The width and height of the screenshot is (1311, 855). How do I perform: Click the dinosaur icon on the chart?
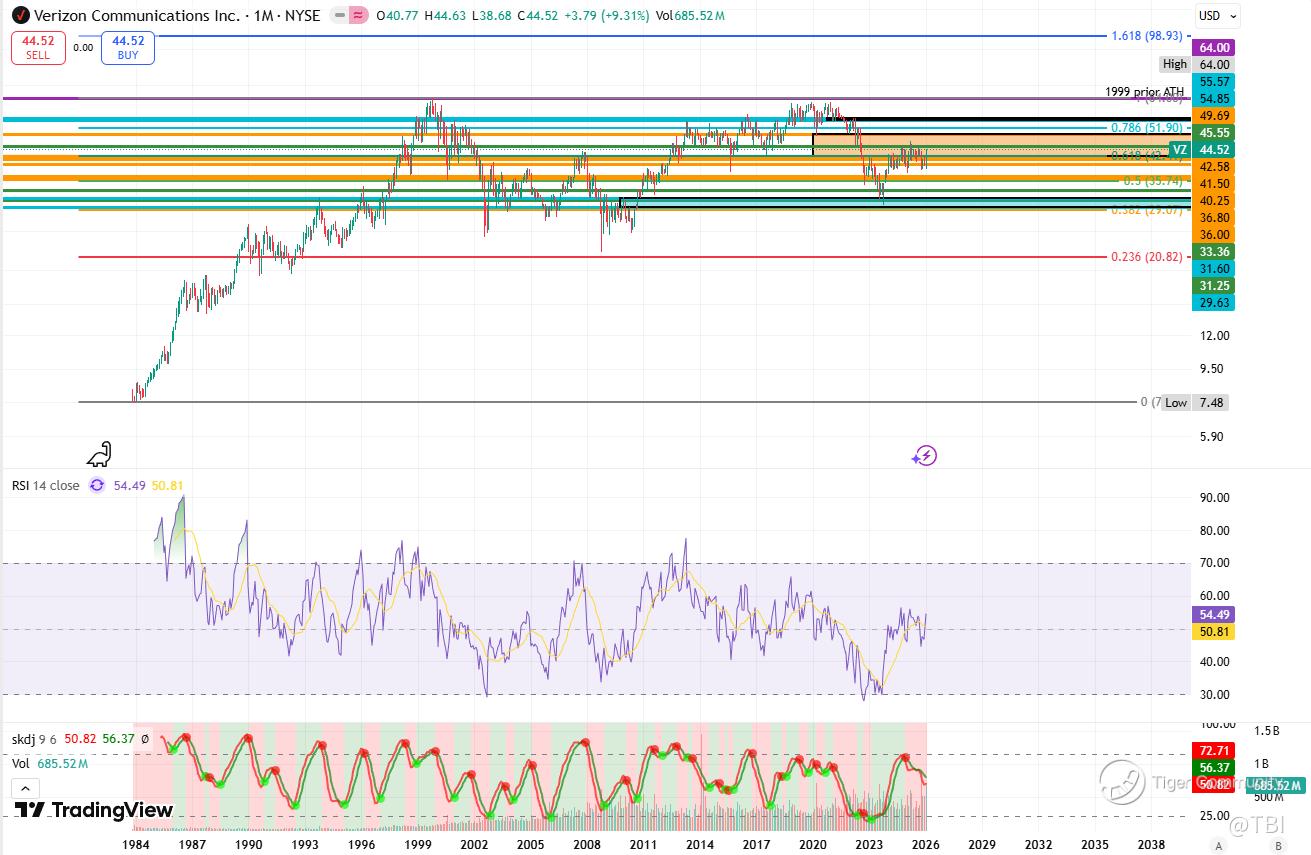coord(99,455)
